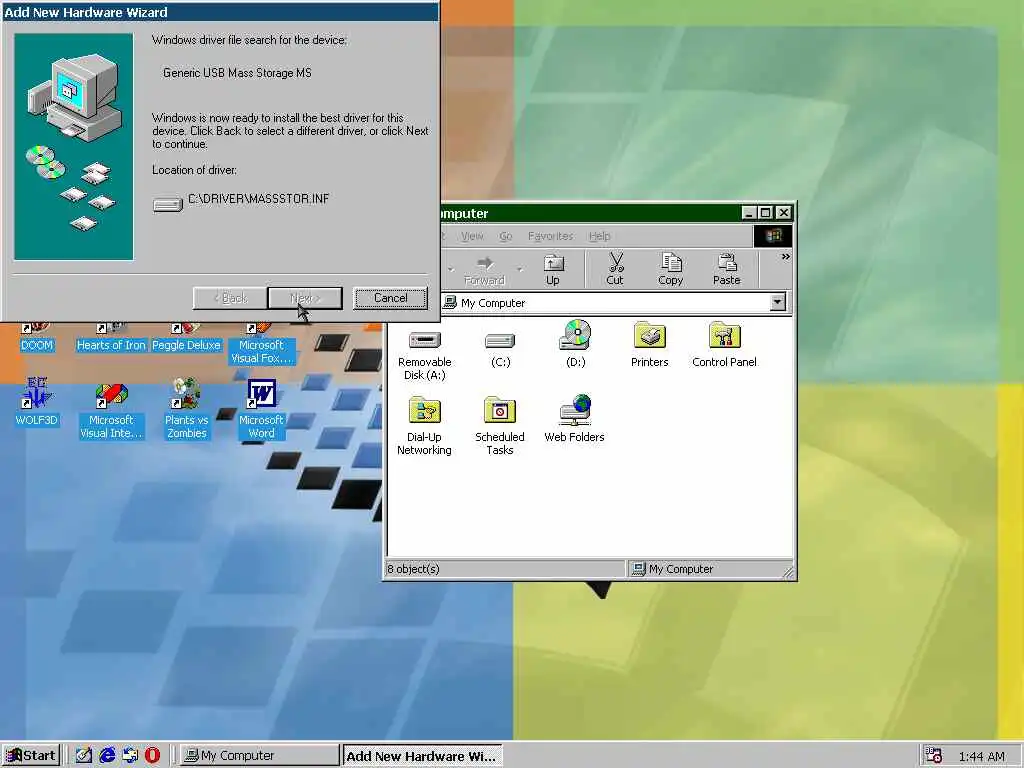Switch to Add New Hardware Wizard taskbar button

[423, 756]
